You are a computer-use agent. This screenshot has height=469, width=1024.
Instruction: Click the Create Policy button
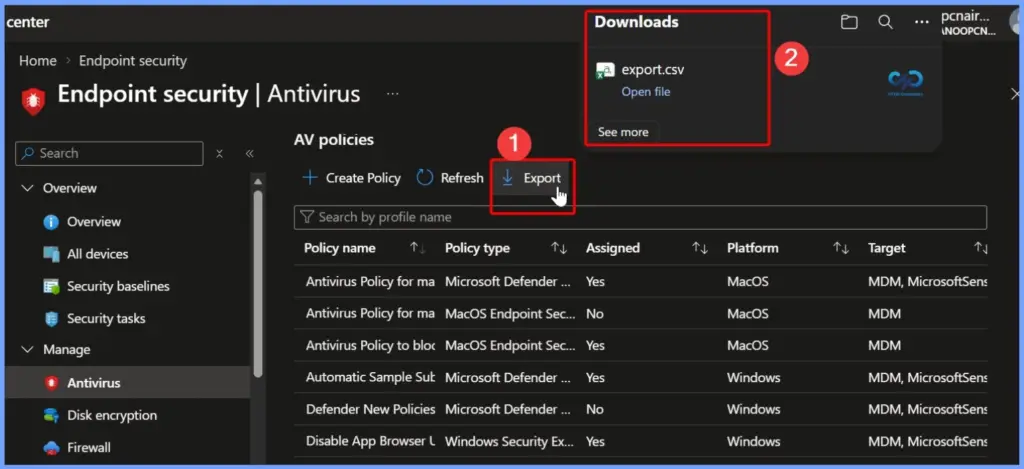pos(351,178)
